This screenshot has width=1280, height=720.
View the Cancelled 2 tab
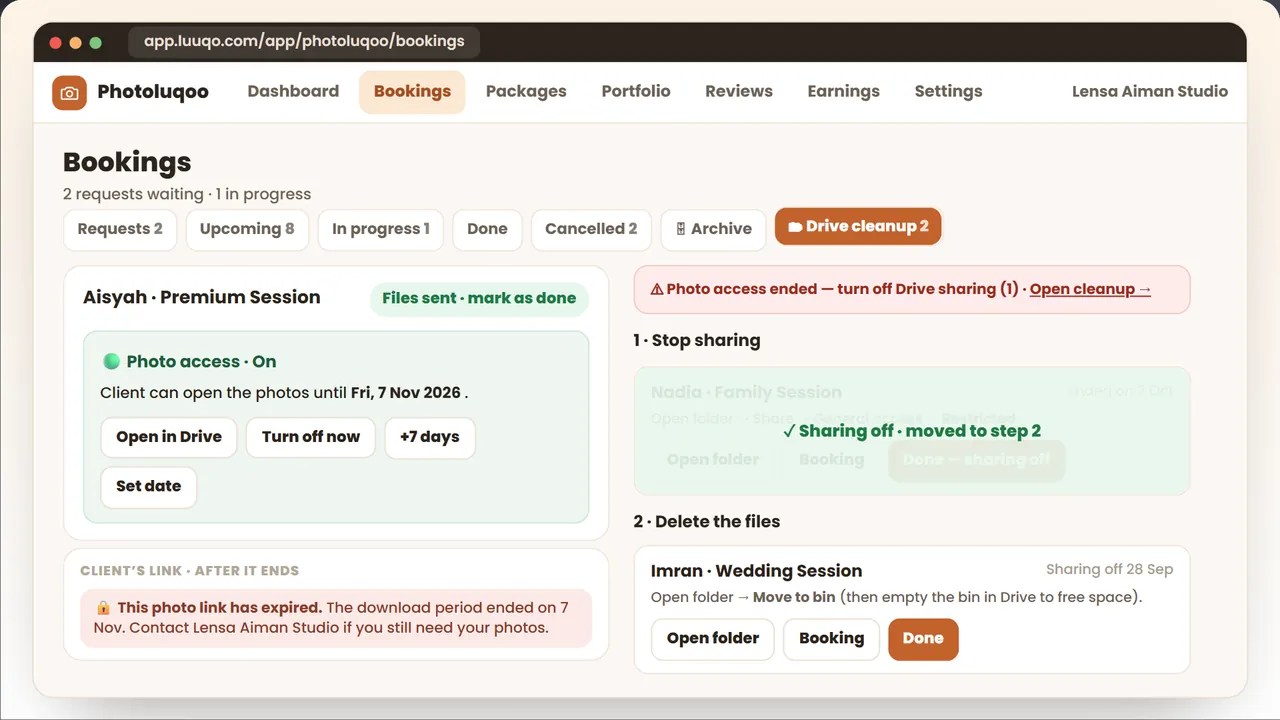point(591,229)
